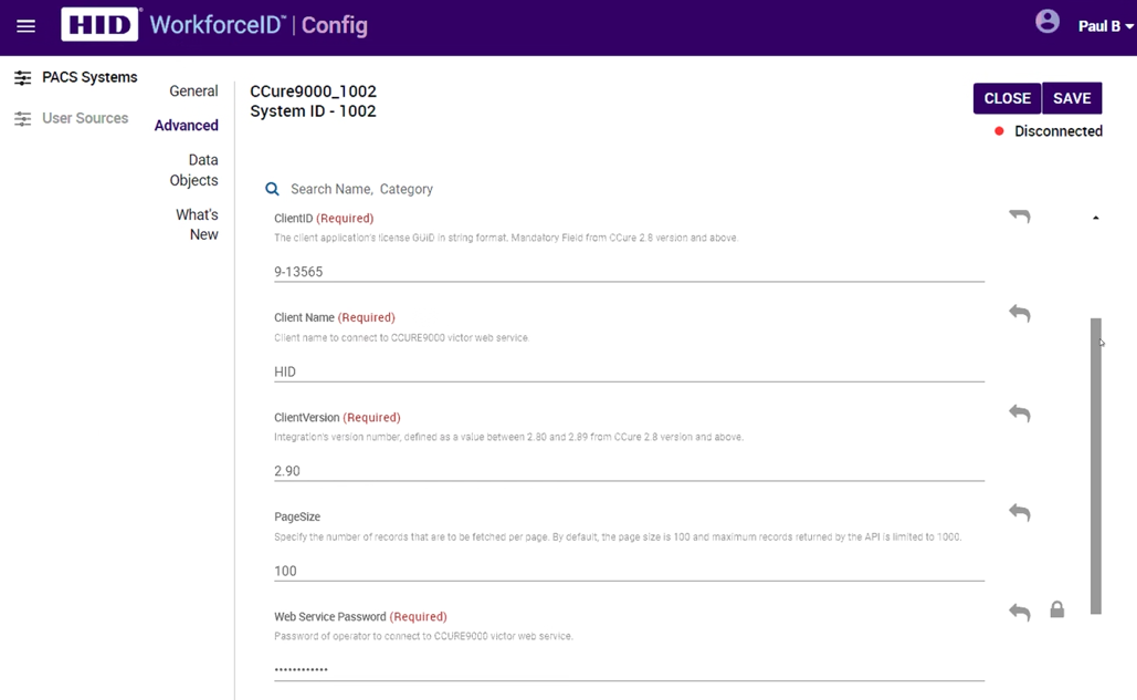This screenshot has width=1137, height=700.
Task: Reset Web Service Password with undo arrow
Action: pyautogui.click(x=1020, y=612)
